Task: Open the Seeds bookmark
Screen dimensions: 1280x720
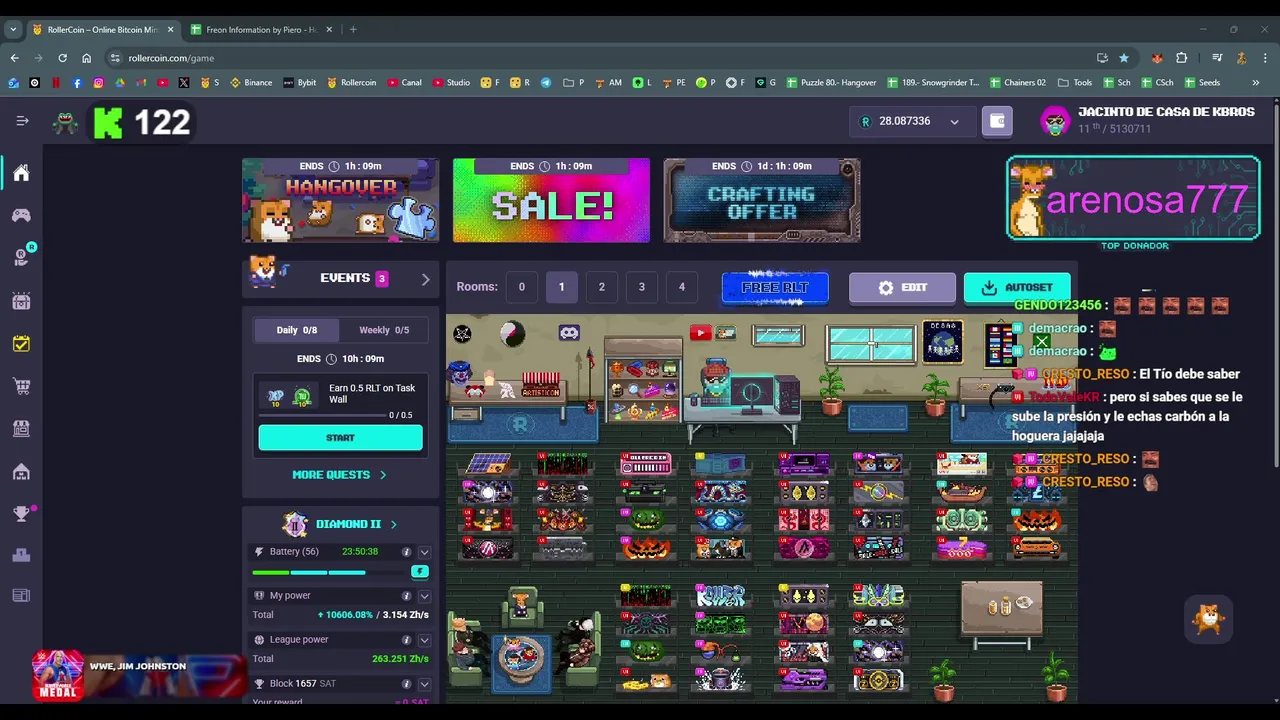Action: tap(1202, 83)
